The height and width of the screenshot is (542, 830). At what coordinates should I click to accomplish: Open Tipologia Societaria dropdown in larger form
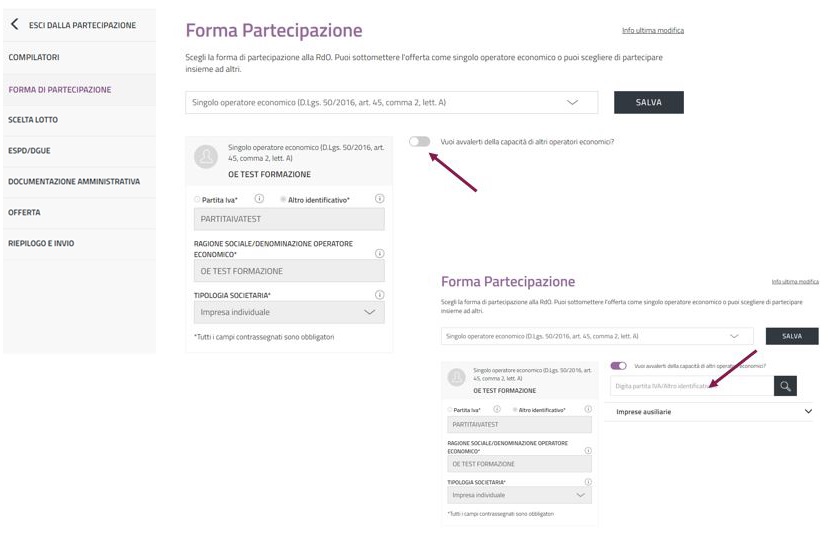tap(289, 312)
